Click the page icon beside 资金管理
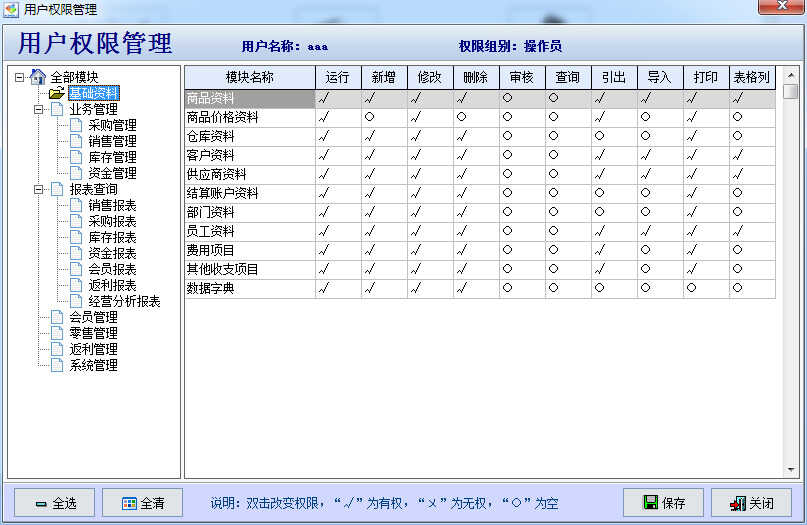The height and width of the screenshot is (525, 807). (x=76, y=173)
